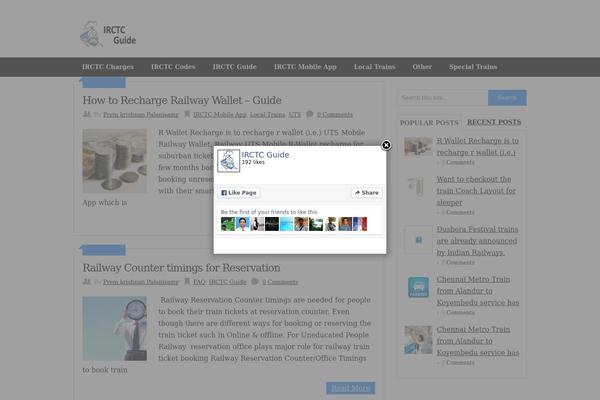
Task: Click the coins thumbnail of Railway Wallet post
Action: [114, 161]
